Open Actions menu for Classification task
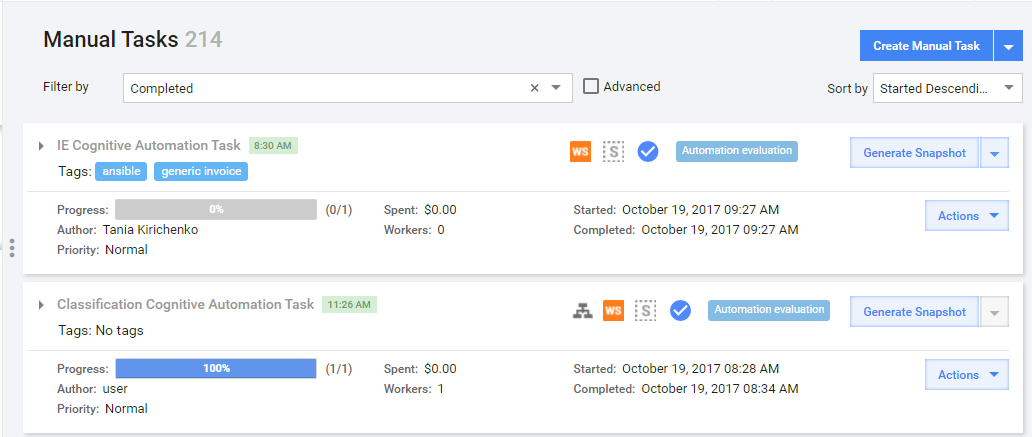1032x437 pixels. coord(967,374)
